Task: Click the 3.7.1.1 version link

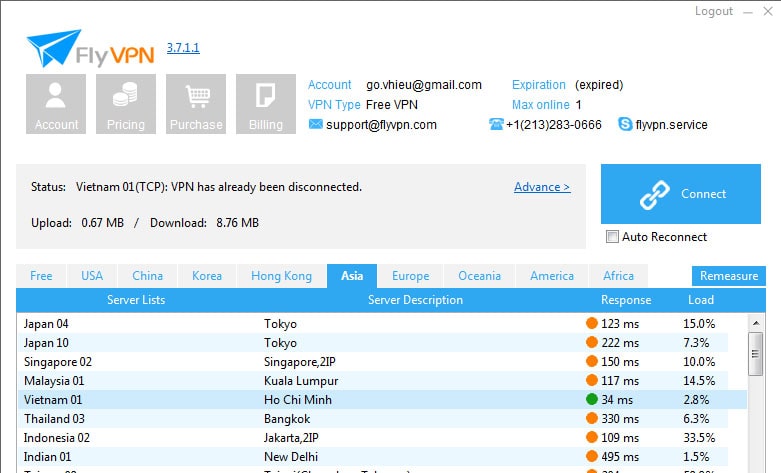Action: (x=183, y=48)
